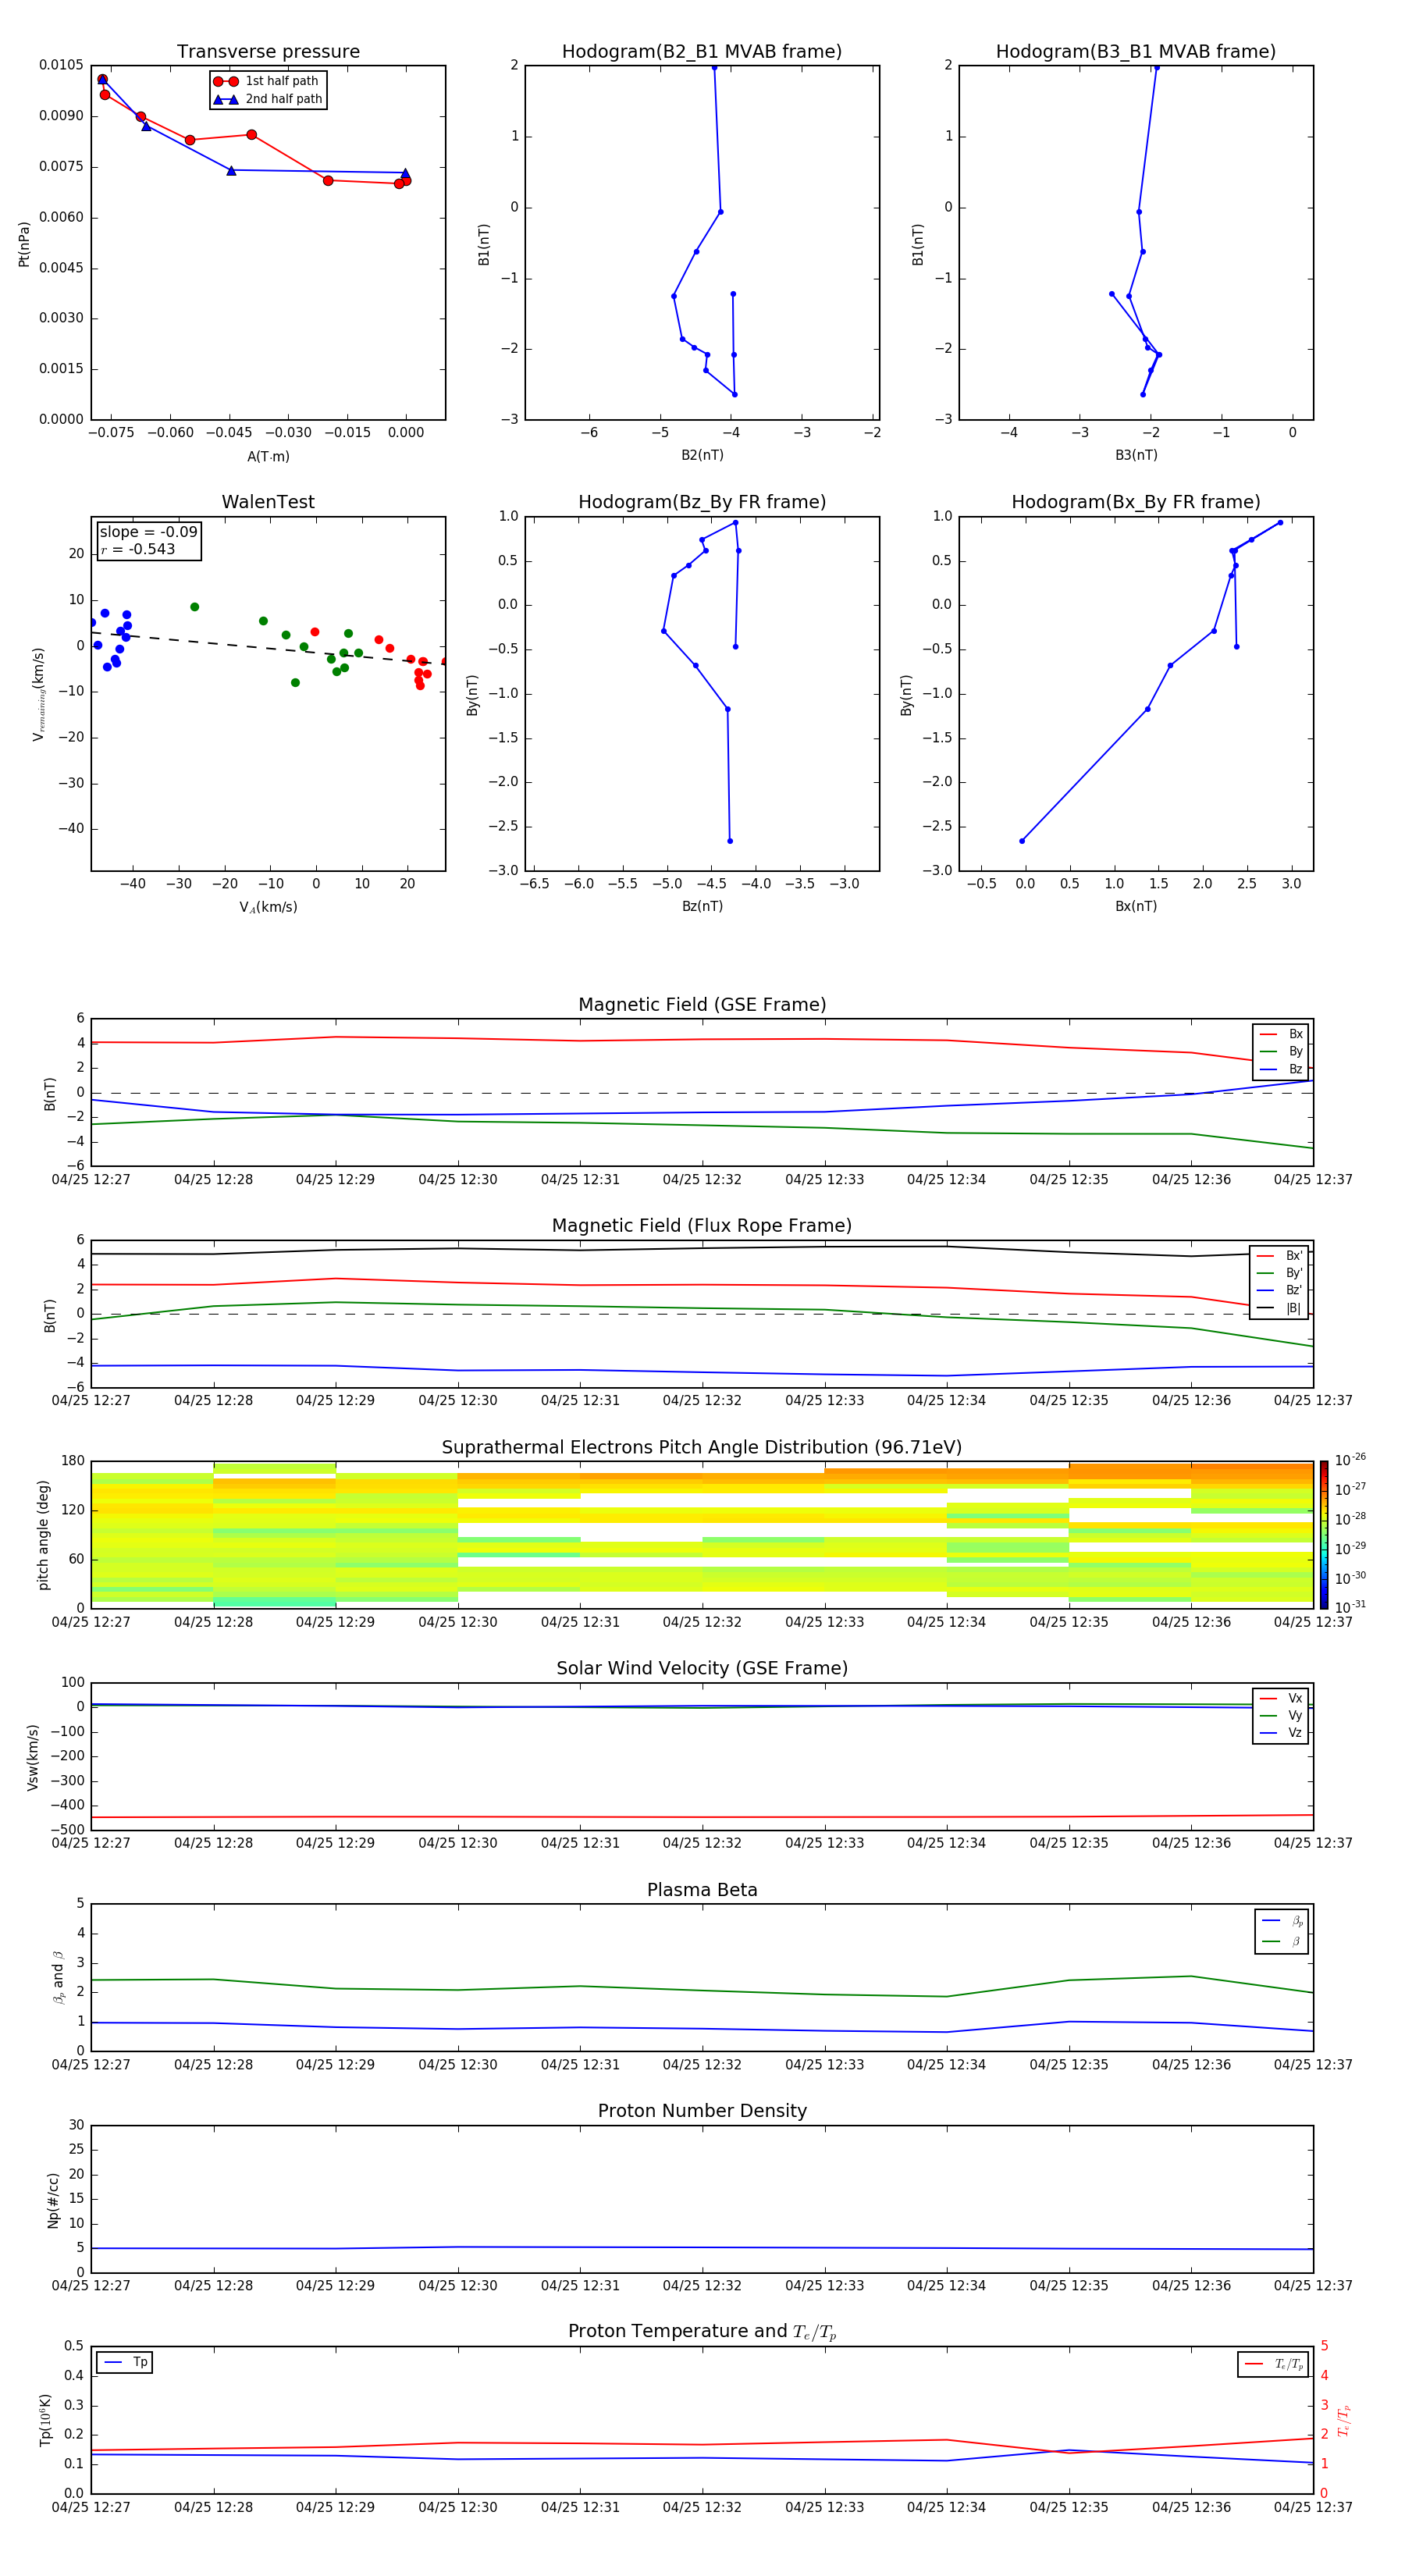Click the "Bz(nT)" x-axis label
The height and width of the screenshot is (2576, 1405).
(x=702, y=906)
